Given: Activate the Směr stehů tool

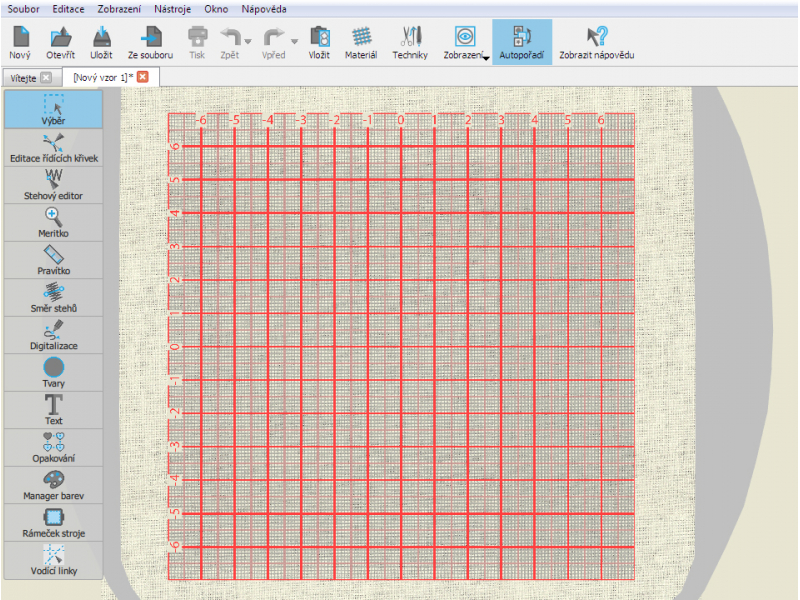Looking at the screenshot, I should (53, 297).
